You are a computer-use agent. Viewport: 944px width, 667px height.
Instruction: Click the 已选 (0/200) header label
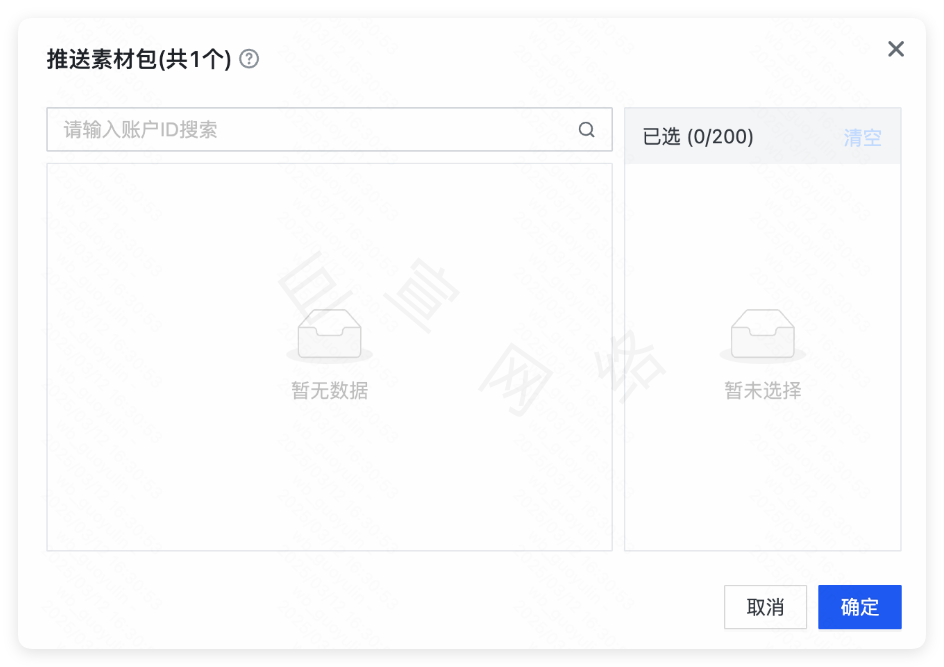tap(696, 137)
